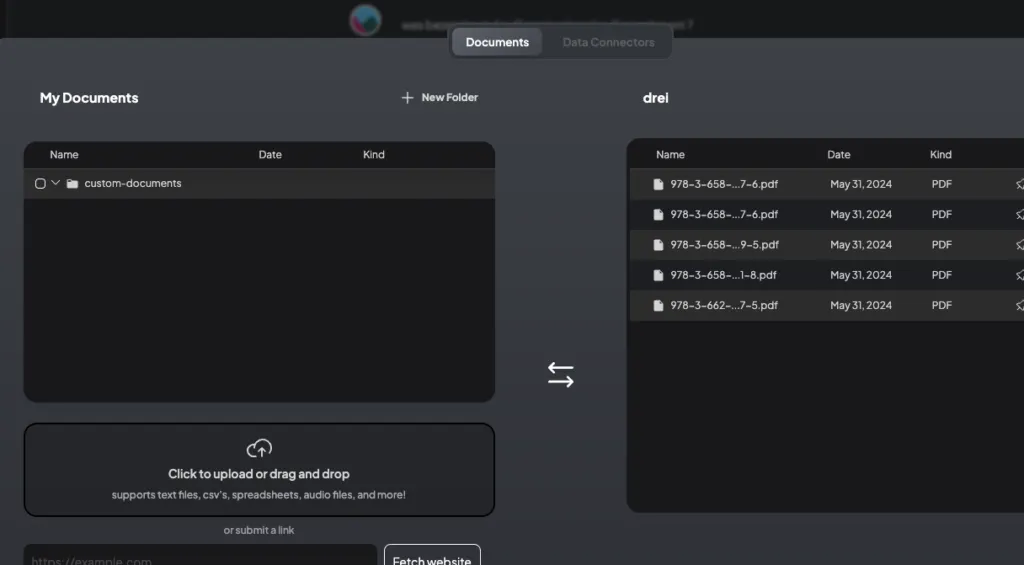Pin the first 978-3-658-...7-6.pdf document

pyautogui.click(x=1019, y=184)
